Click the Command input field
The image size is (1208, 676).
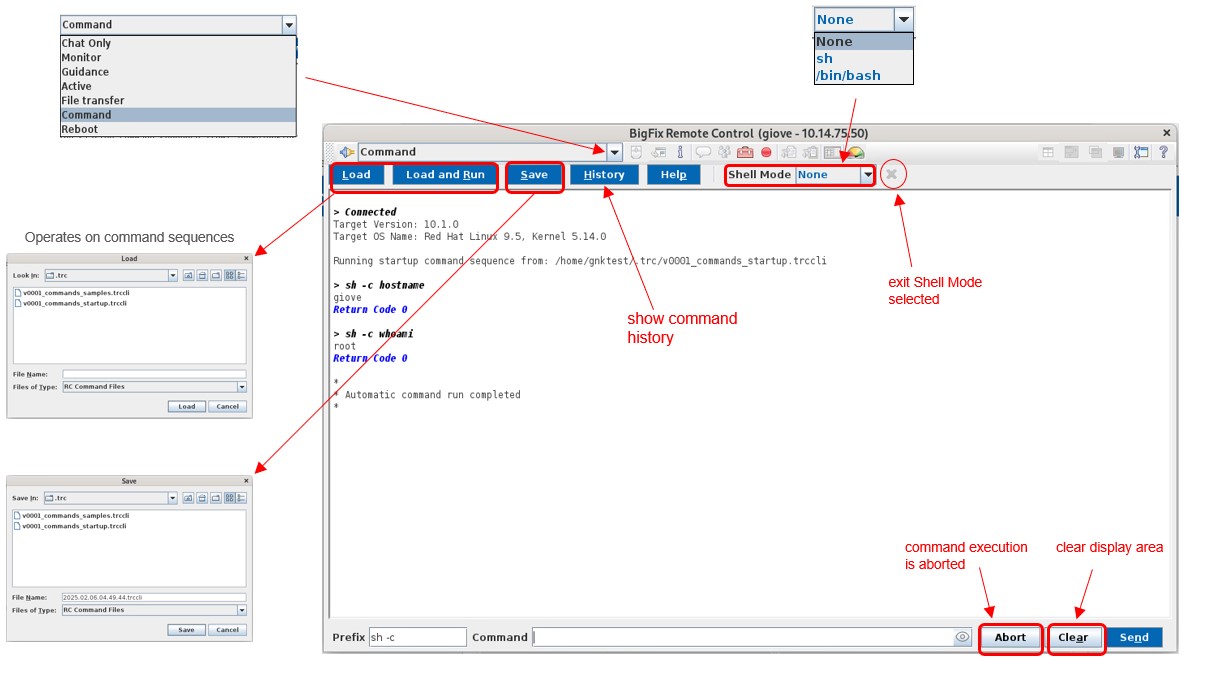[742, 637]
